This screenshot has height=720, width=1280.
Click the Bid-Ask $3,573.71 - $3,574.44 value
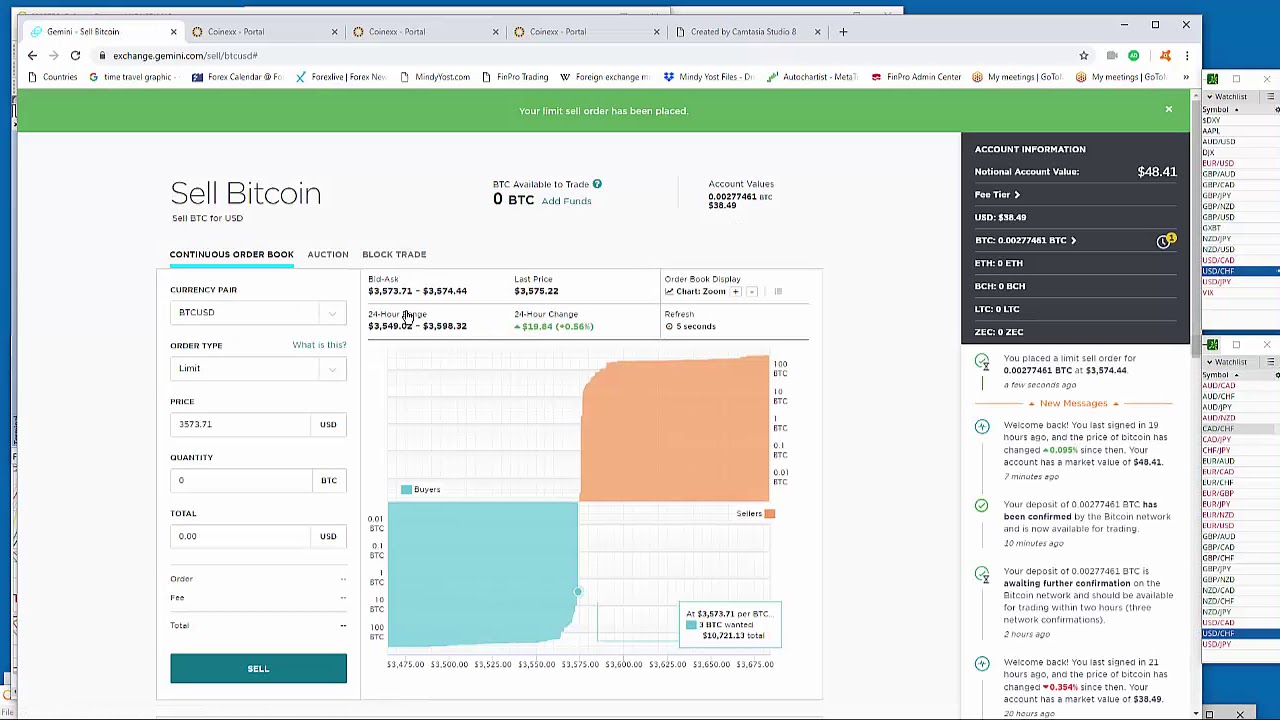pyautogui.click(x=417, y=291)
